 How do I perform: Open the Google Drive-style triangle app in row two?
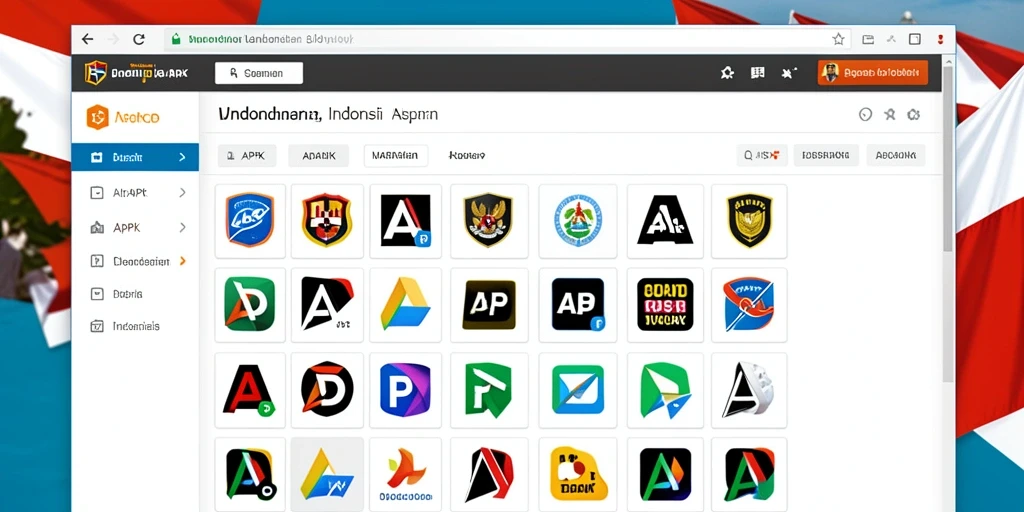(406, 304)
